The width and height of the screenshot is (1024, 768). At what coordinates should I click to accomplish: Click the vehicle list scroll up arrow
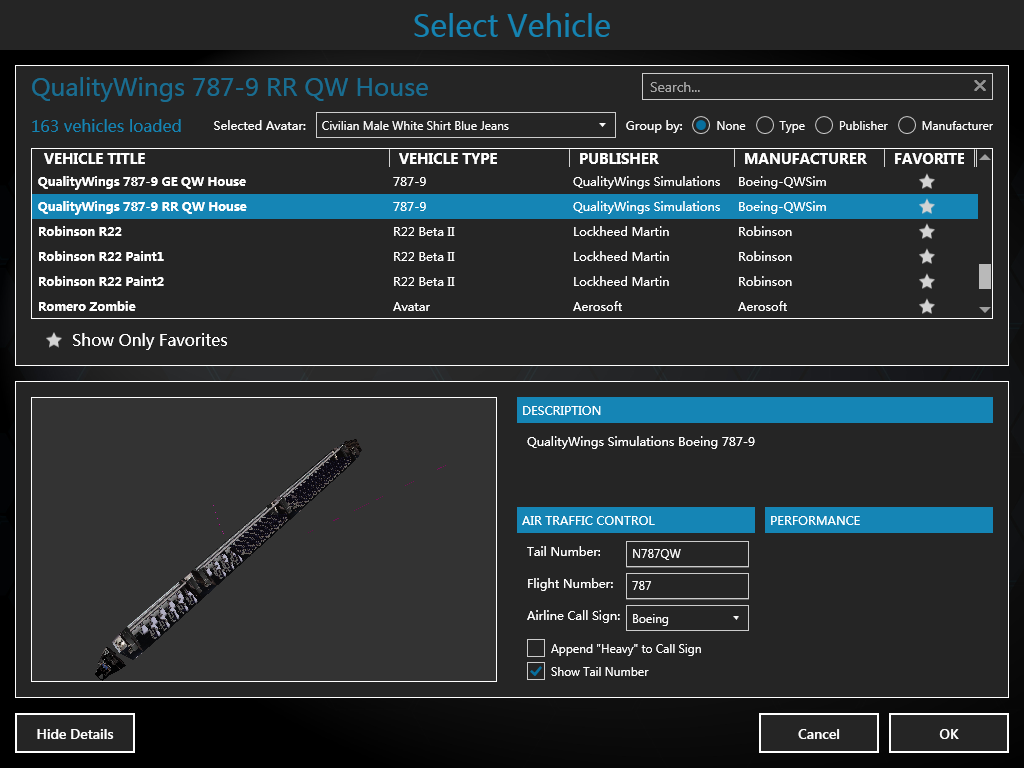(985, 157)
